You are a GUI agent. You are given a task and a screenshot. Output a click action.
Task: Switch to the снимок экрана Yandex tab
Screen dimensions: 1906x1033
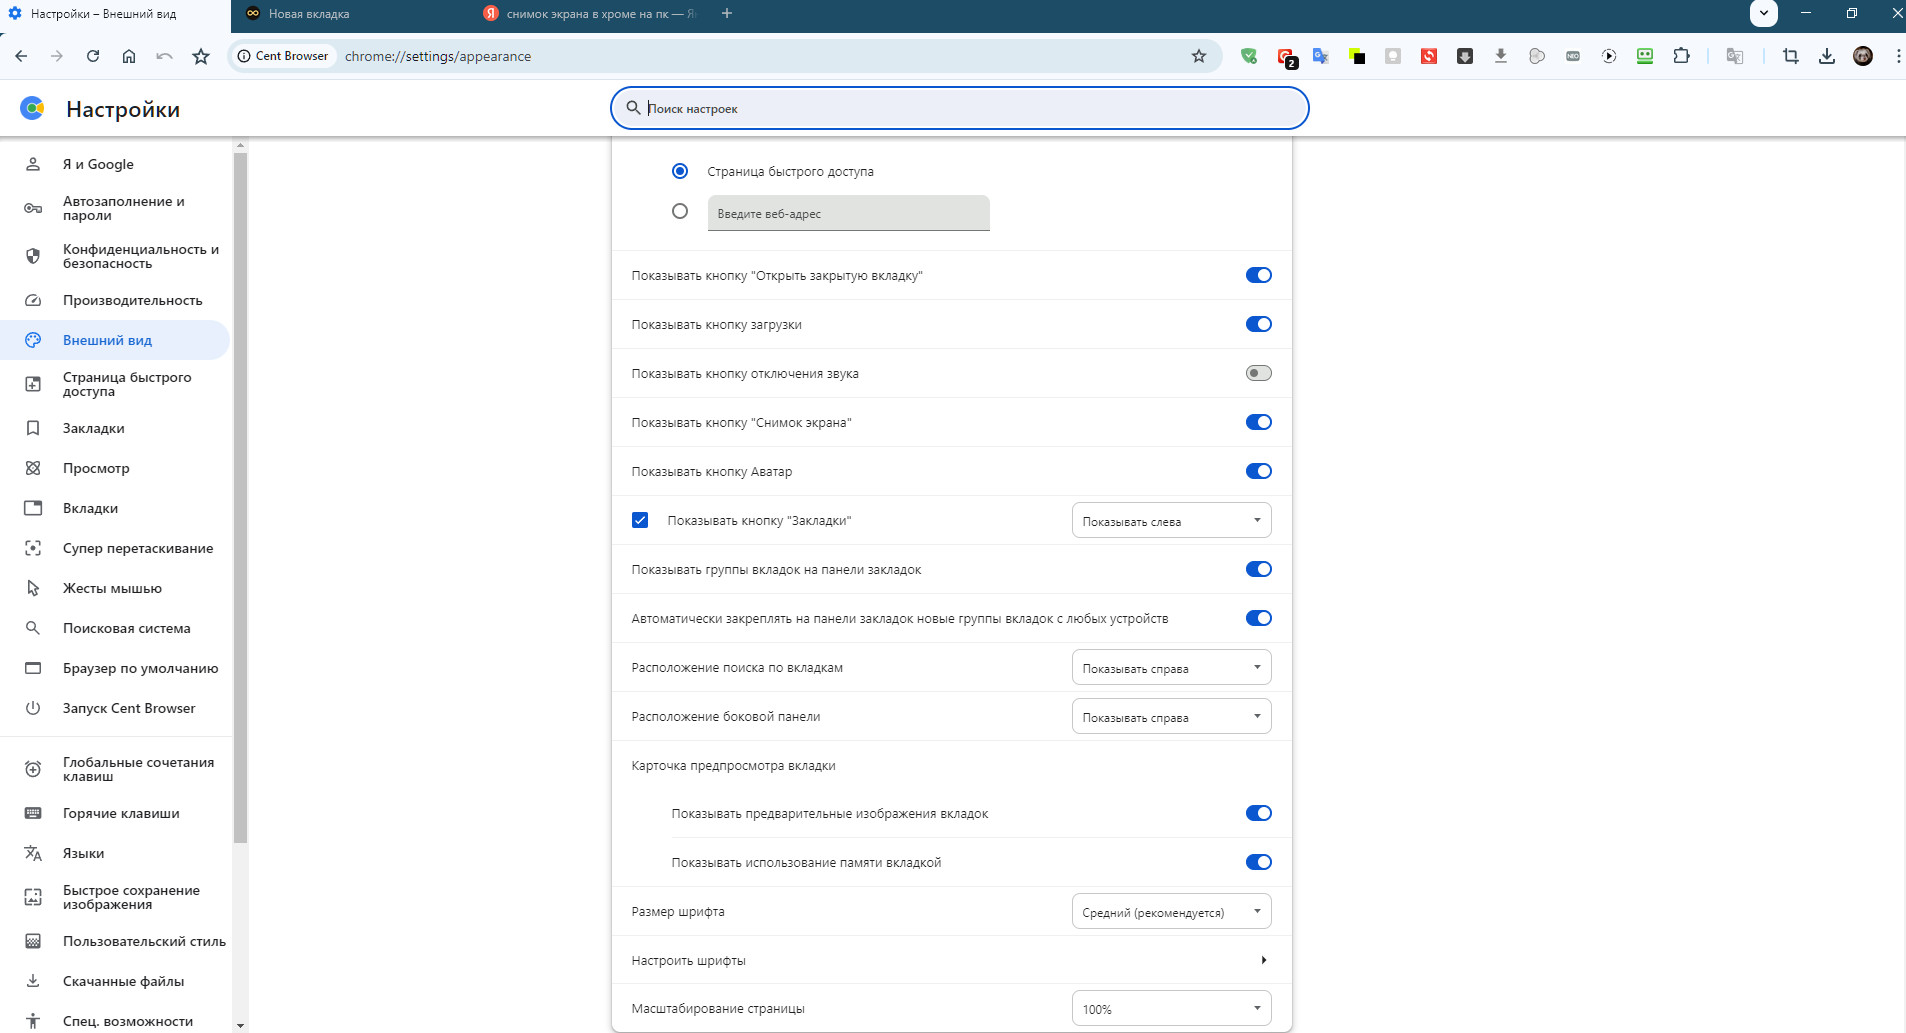point(590,14)
